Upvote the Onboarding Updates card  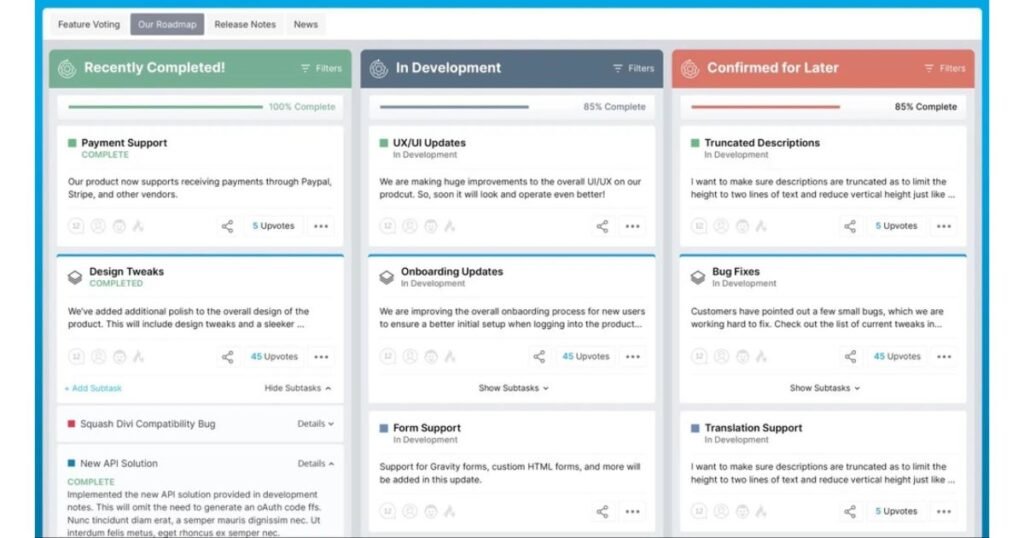coord(586,356)
